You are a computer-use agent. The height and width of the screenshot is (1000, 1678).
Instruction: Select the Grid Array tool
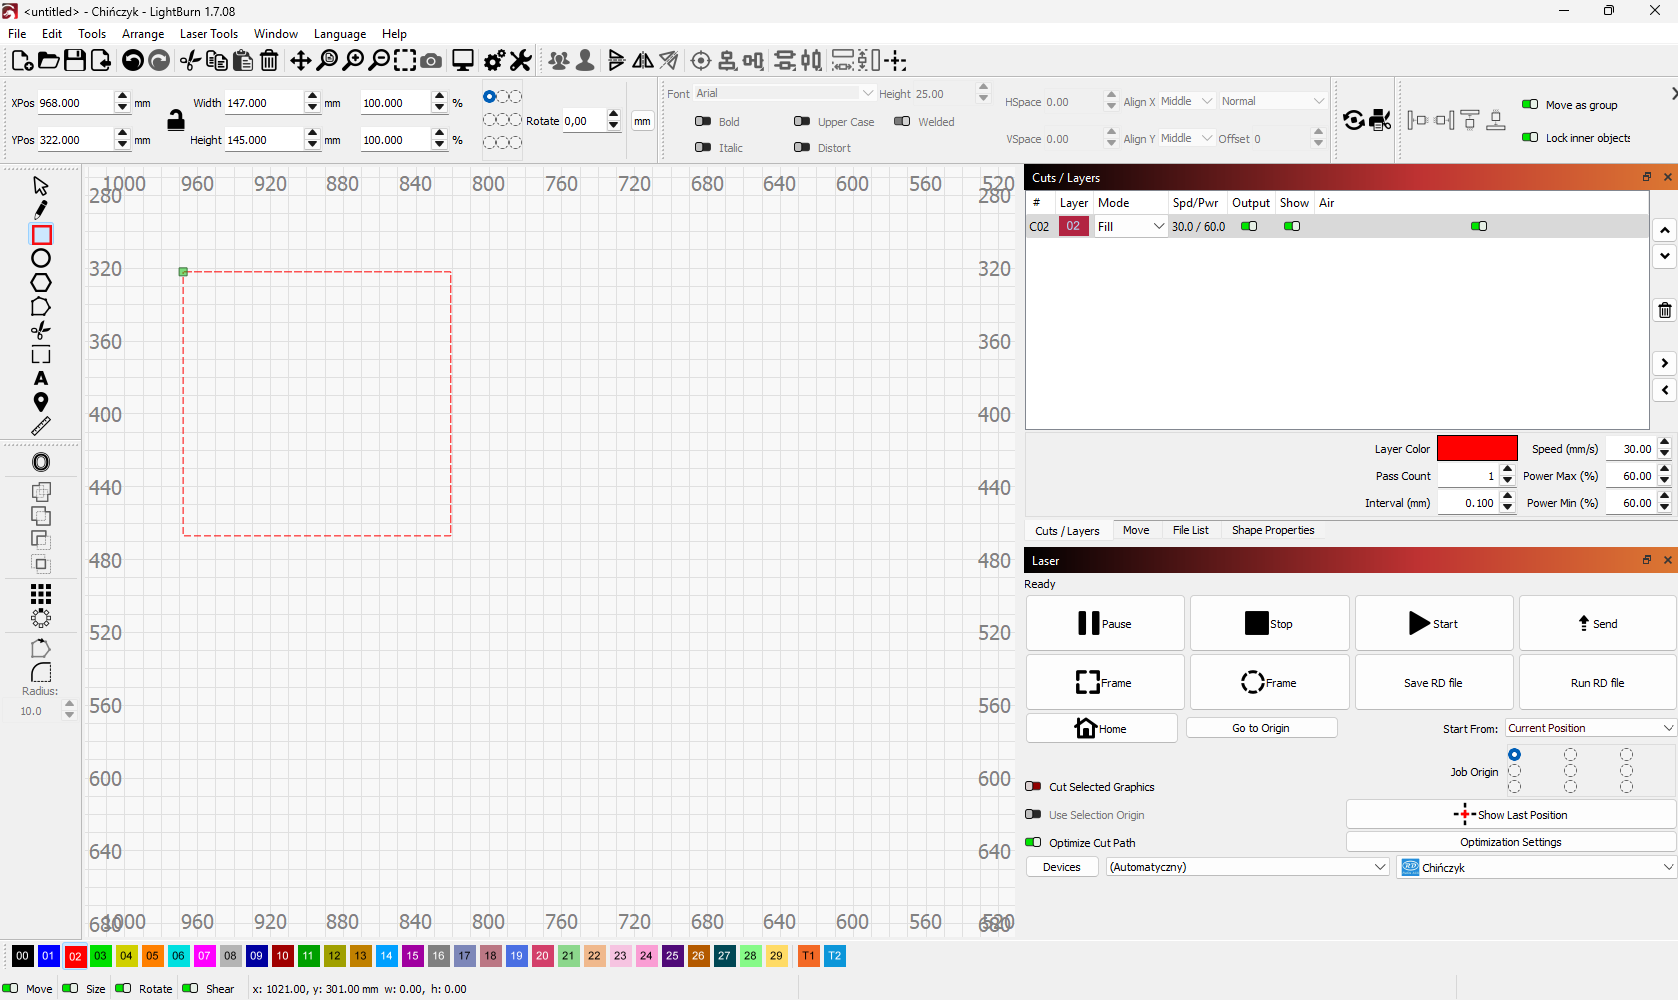click(x=41, y=594)
